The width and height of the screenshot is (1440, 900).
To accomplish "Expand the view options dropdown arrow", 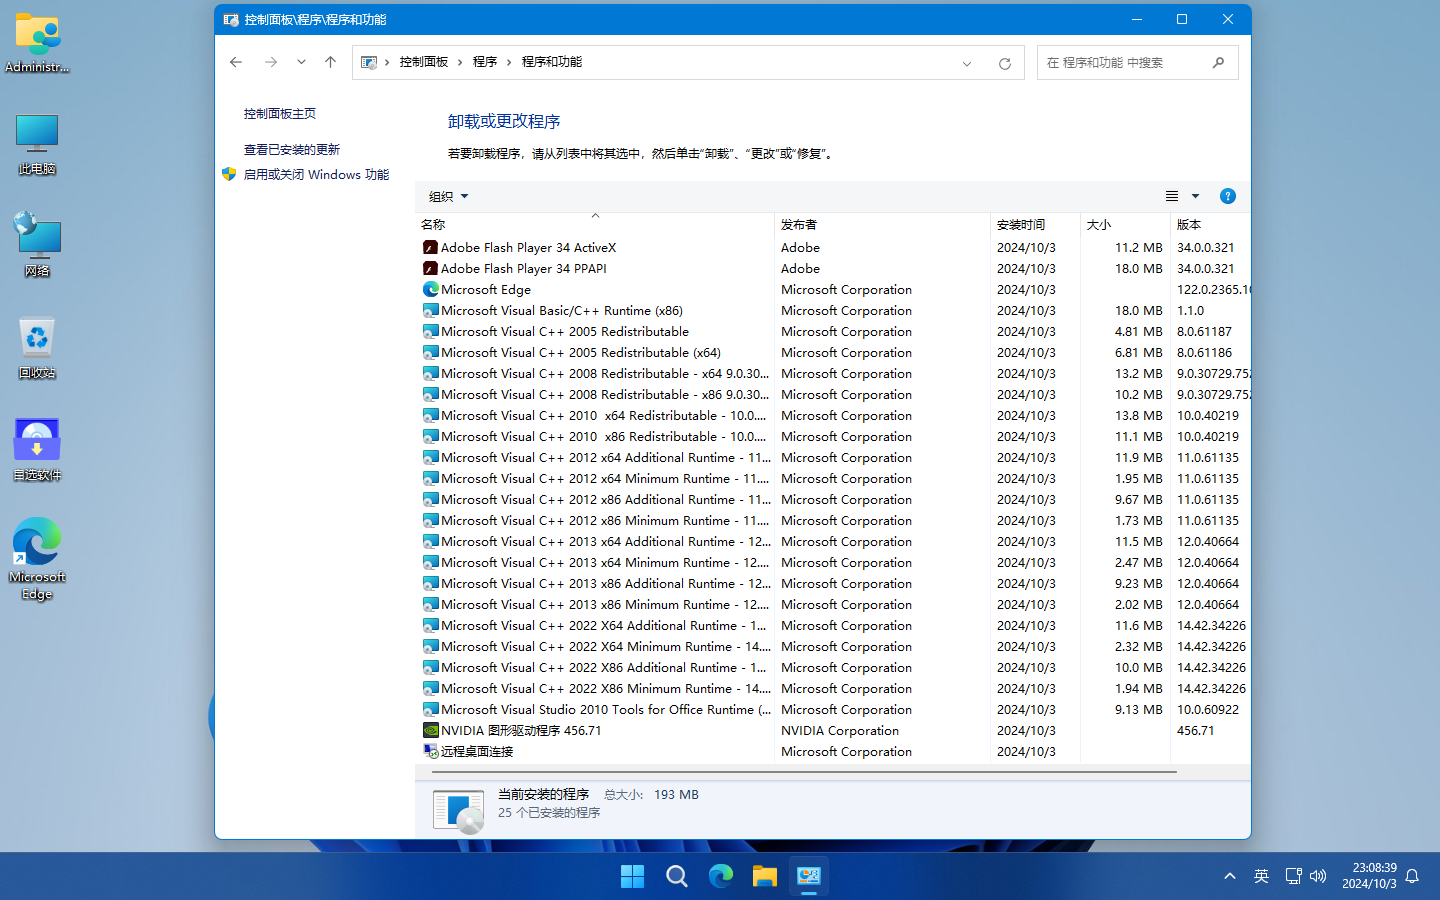I will (x=1195, y=196).
